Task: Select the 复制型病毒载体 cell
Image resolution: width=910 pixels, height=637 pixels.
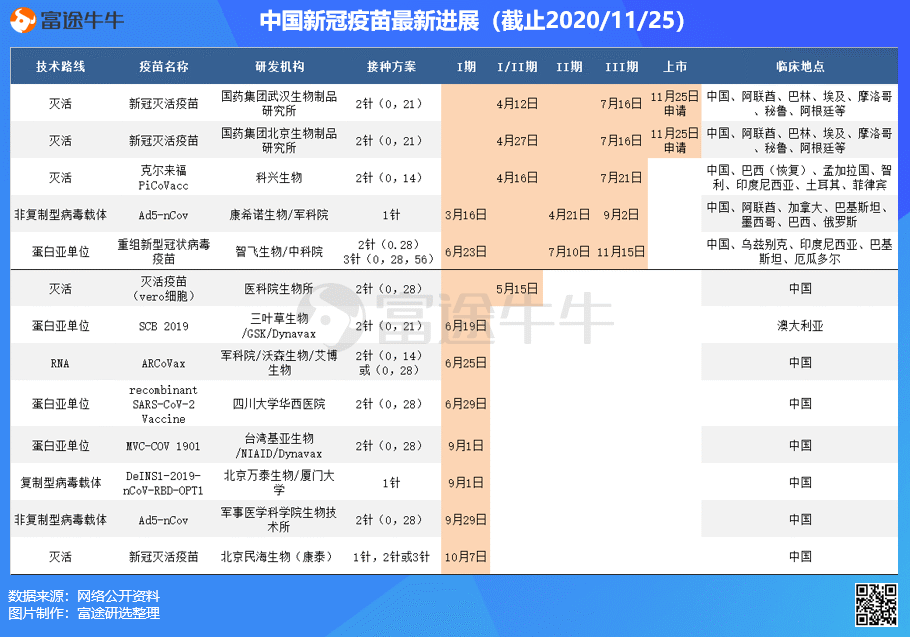Action: pyautogui.click(x=60, y=483)
